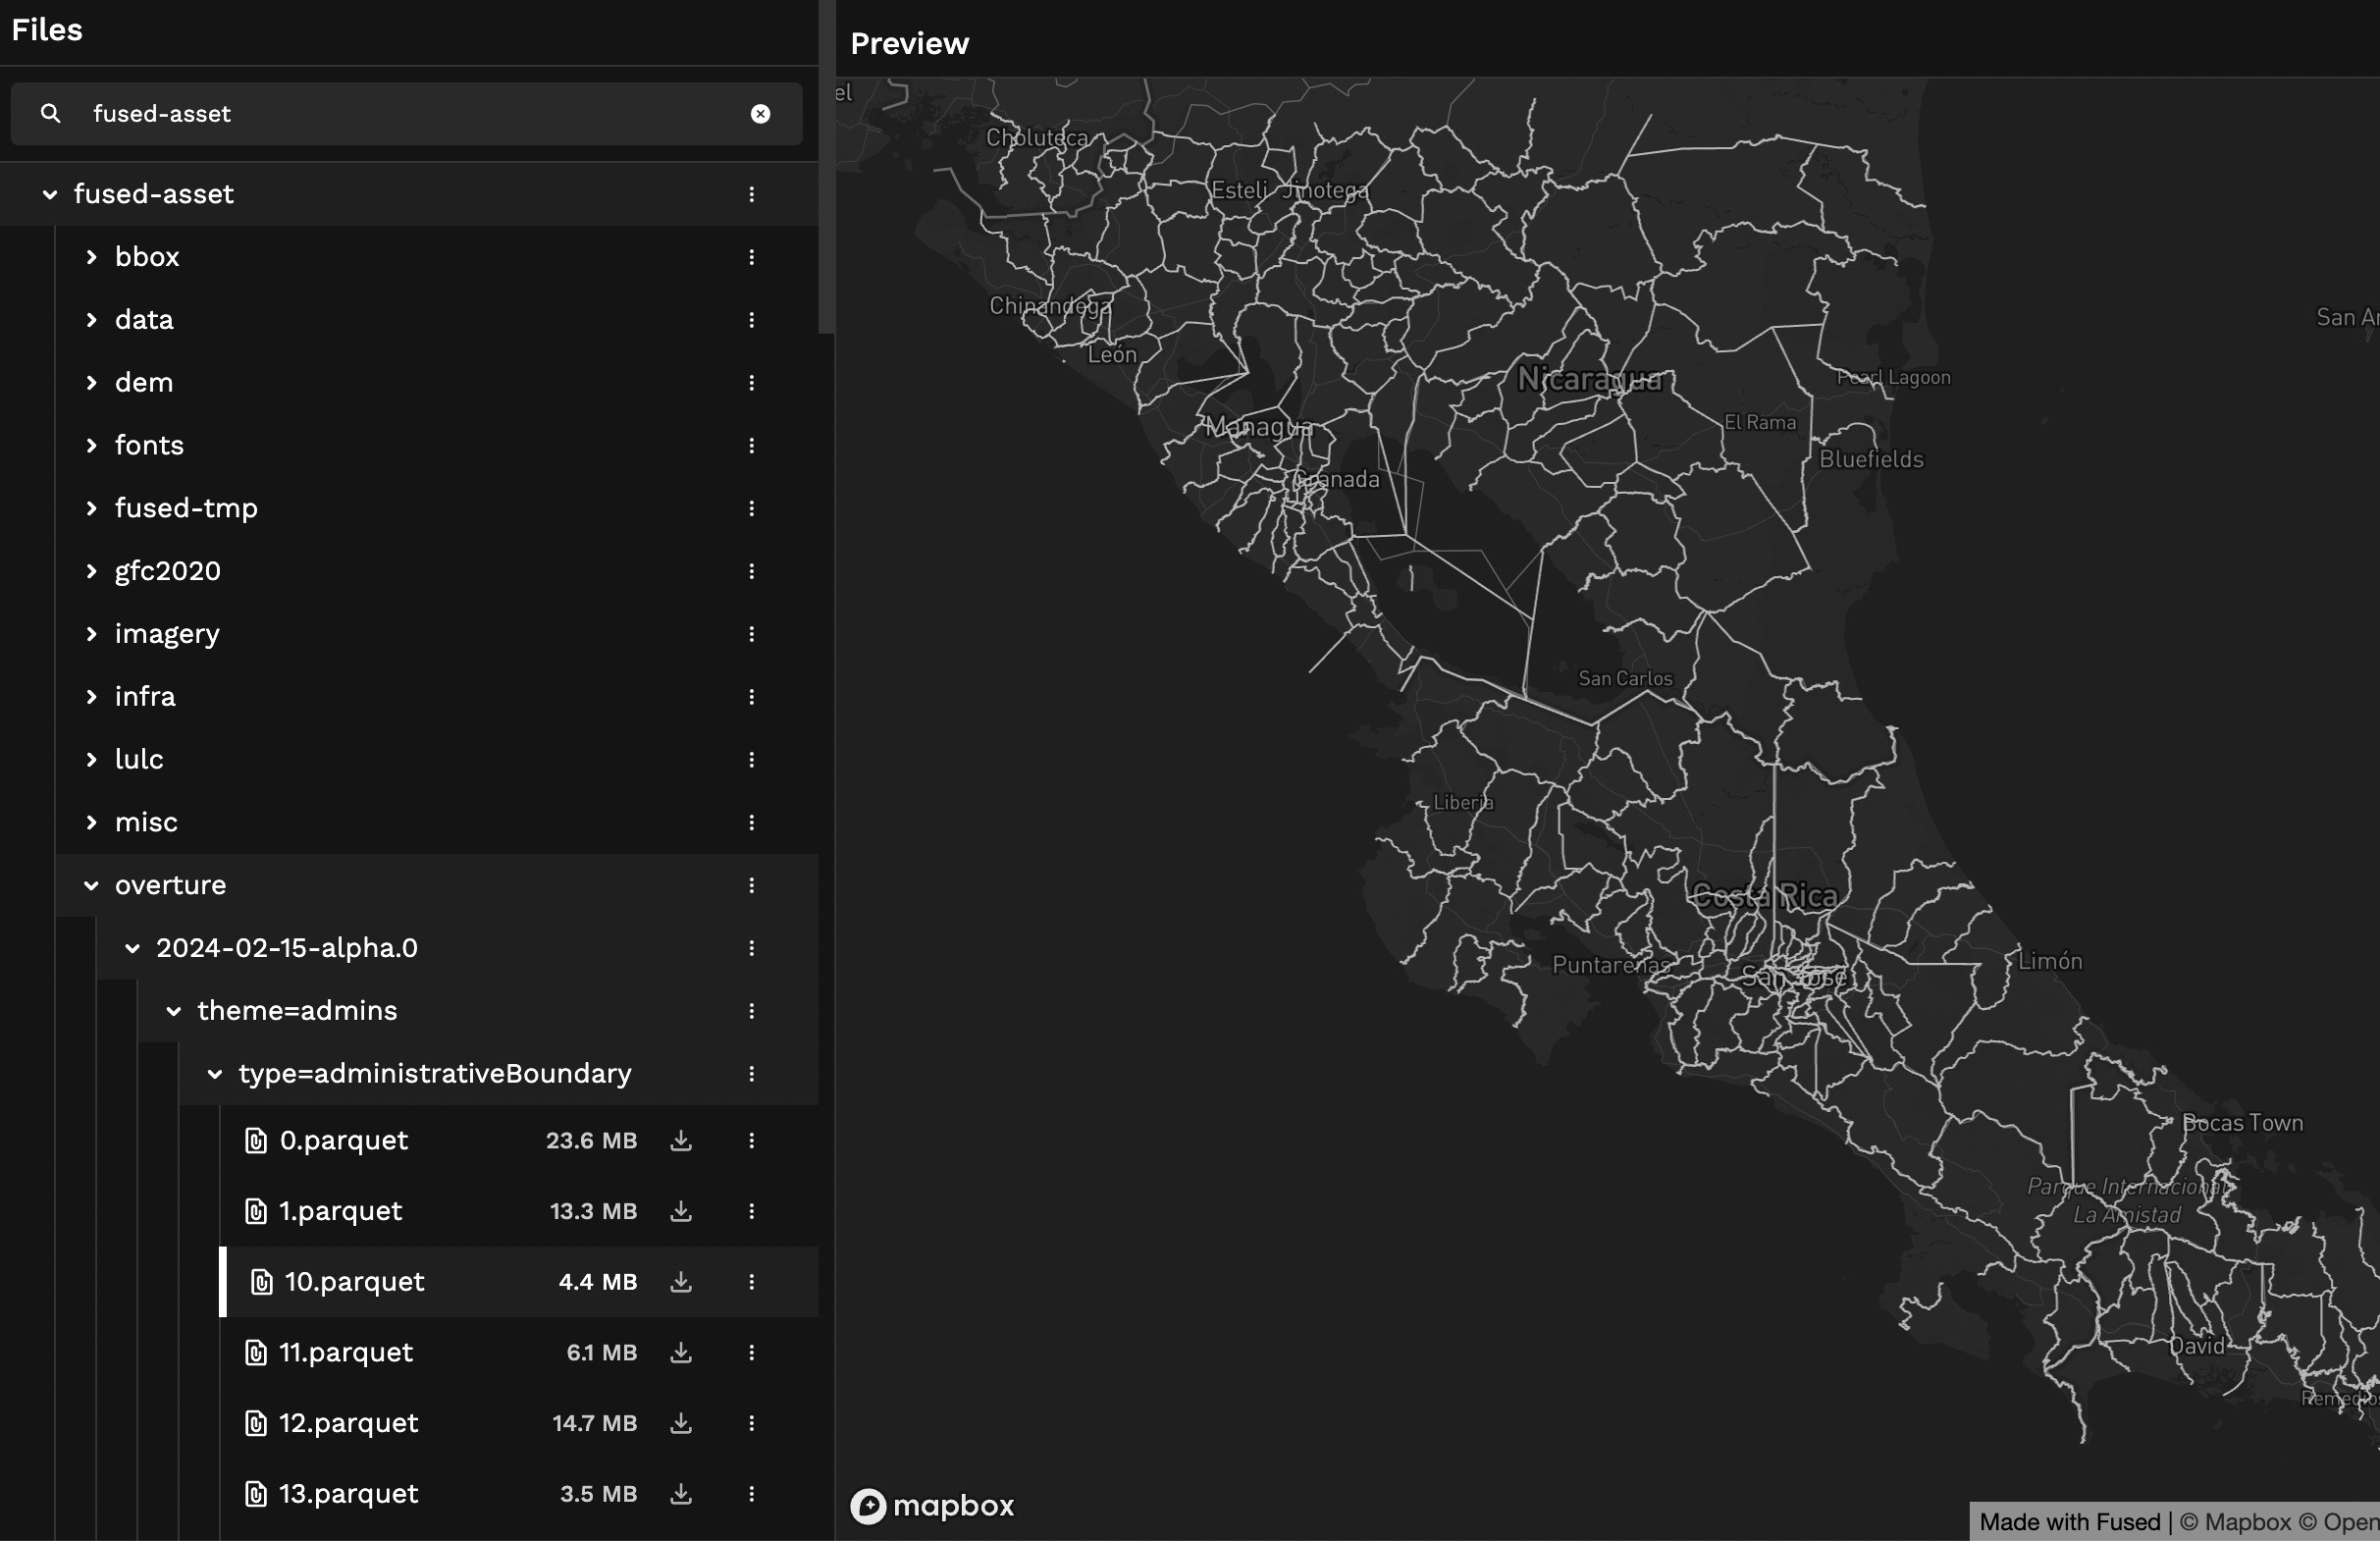Expand the bbox folder
This screenshot has height=1541, width=2380.
coord(88,257)
